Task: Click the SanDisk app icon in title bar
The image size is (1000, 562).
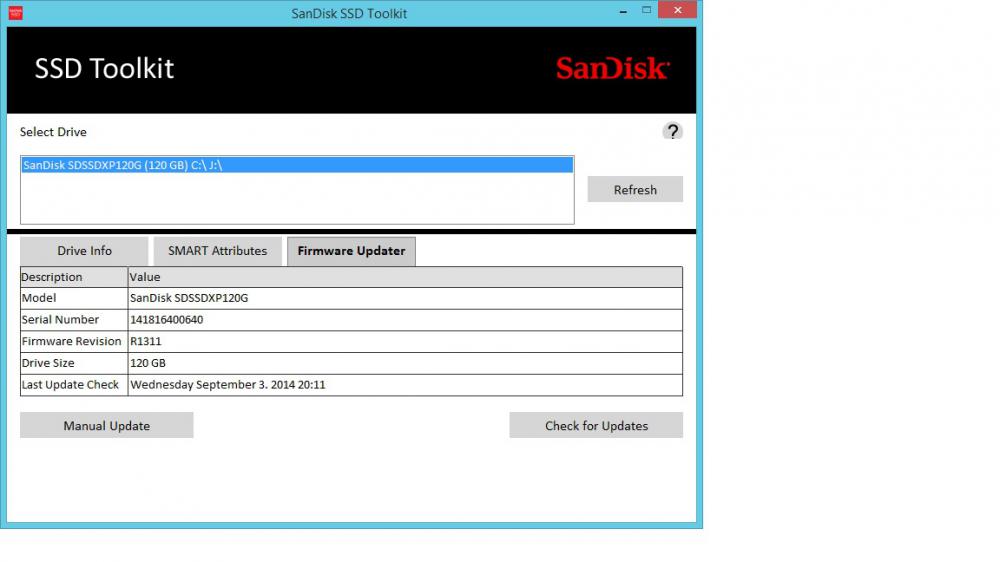Action: (x=16, y=13)
